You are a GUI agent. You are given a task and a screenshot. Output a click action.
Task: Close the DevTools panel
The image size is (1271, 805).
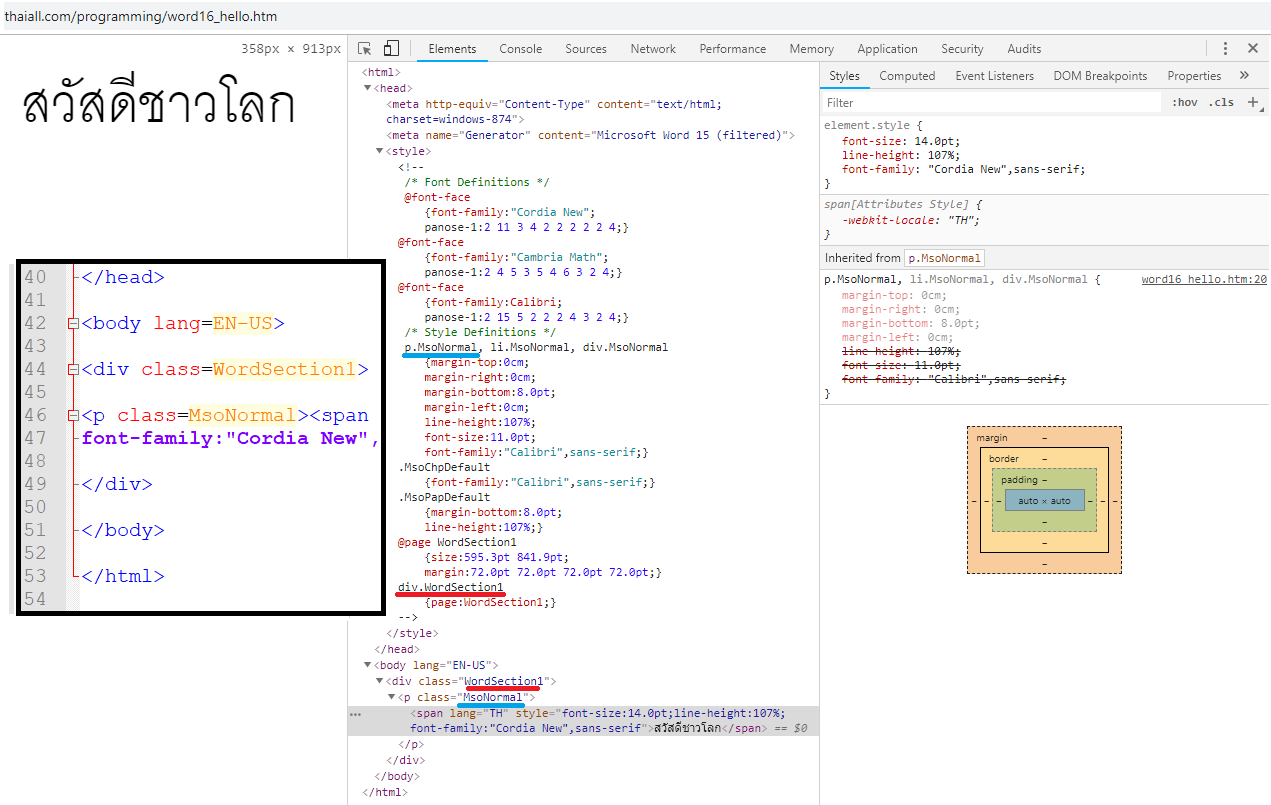pyautogui.click(x=1252, y=49)
